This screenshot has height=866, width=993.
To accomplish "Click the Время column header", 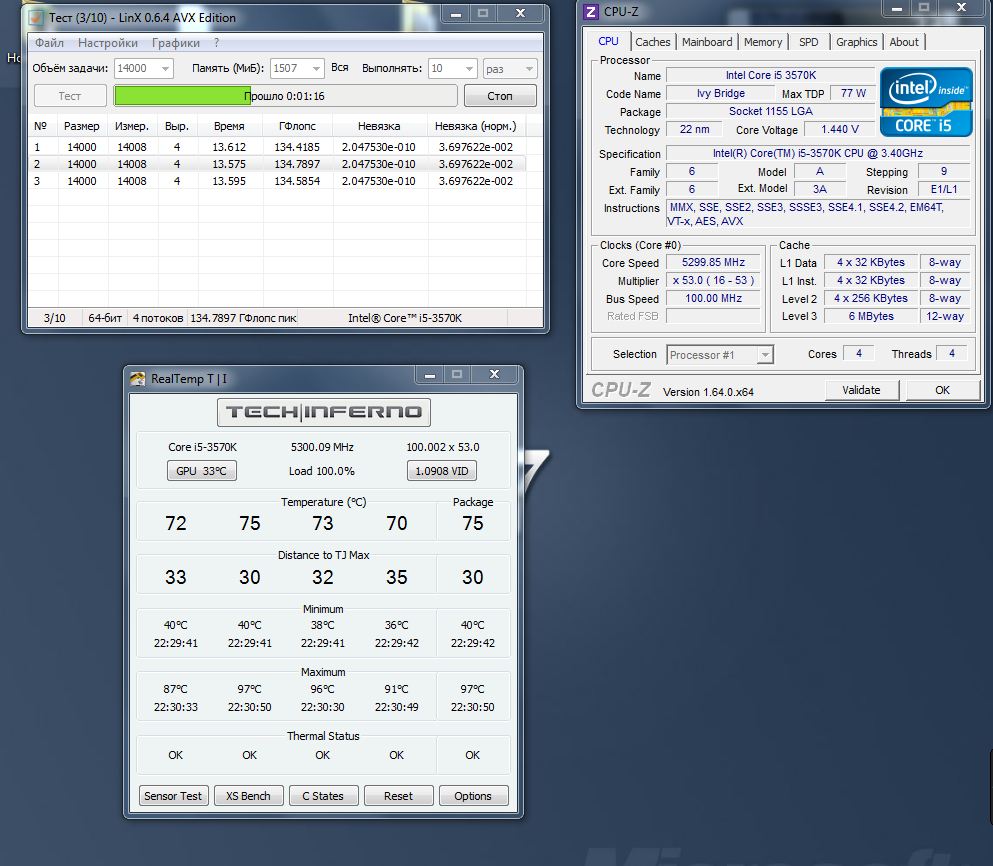I will (x=229, y=126).
